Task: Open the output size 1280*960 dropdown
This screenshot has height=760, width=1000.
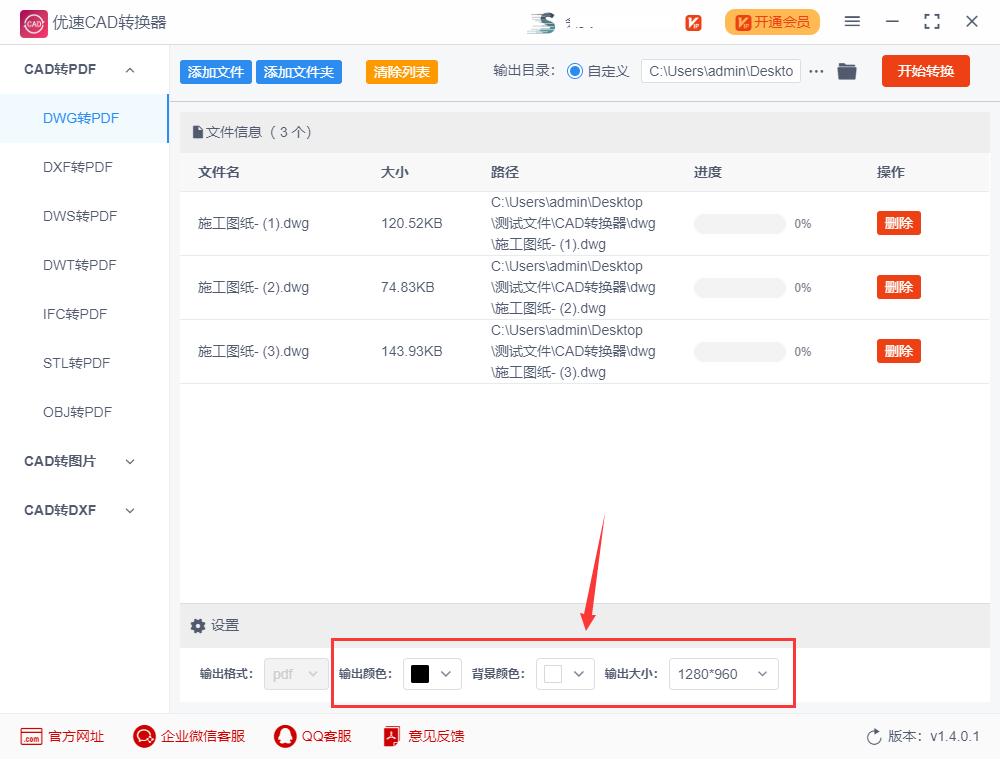Action: [723, 674]
